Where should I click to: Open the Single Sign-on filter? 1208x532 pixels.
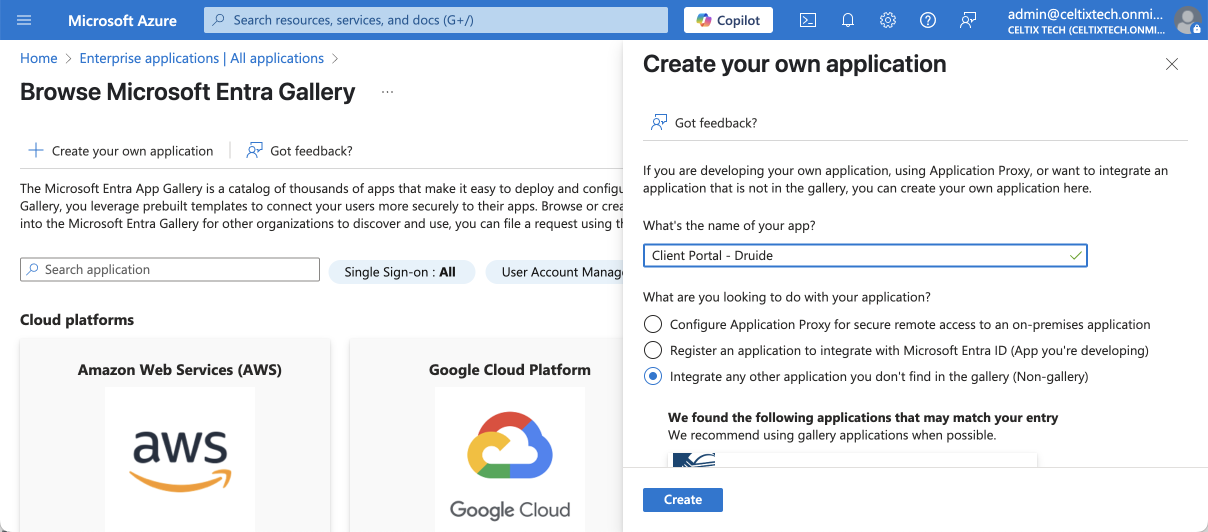[400, 272]
